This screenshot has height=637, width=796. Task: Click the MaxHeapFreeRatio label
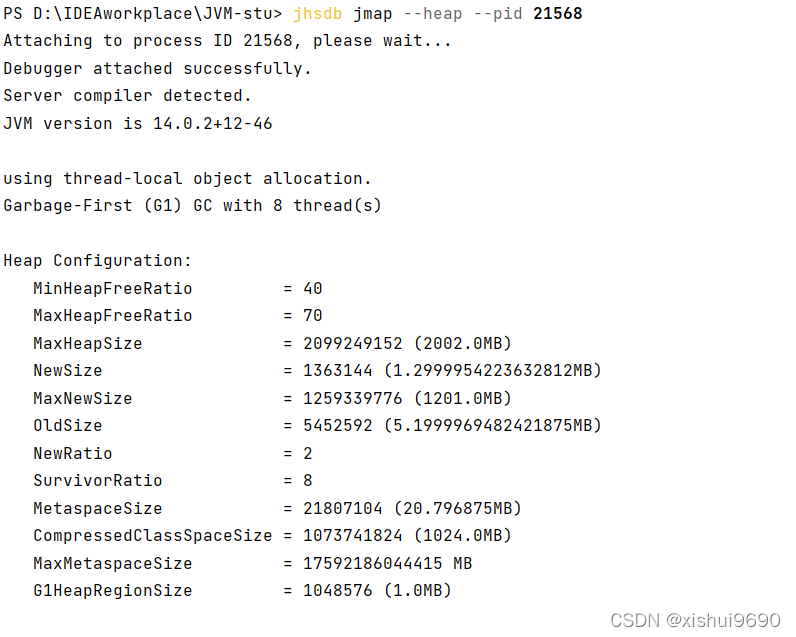pos(113,316)
